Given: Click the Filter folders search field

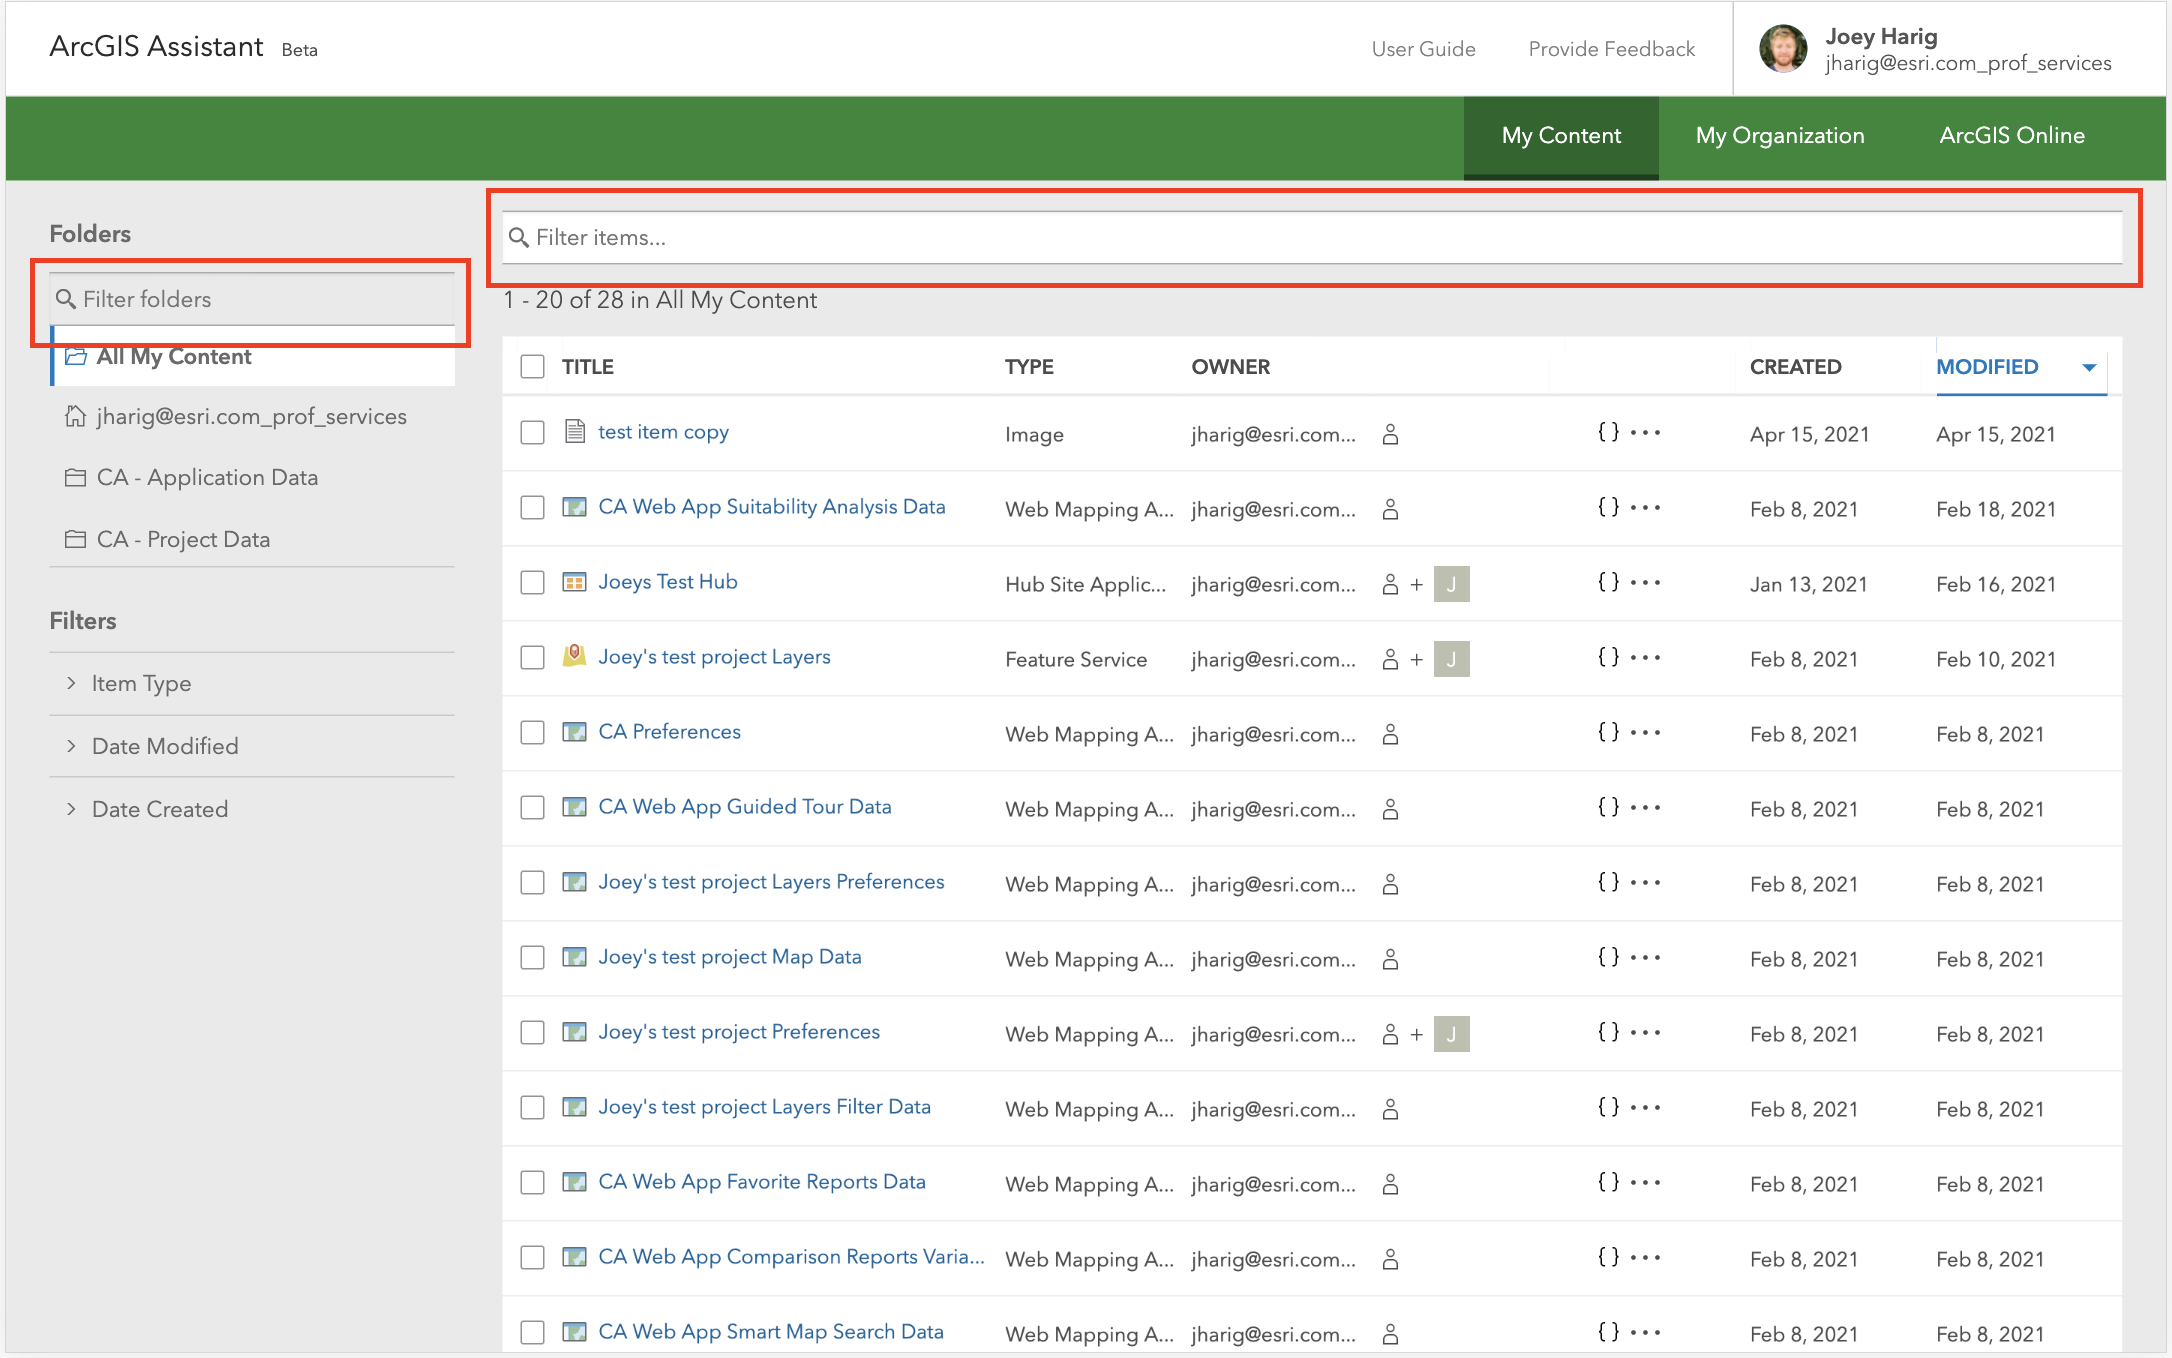Looking at the screenshot, I should (252, 299).
